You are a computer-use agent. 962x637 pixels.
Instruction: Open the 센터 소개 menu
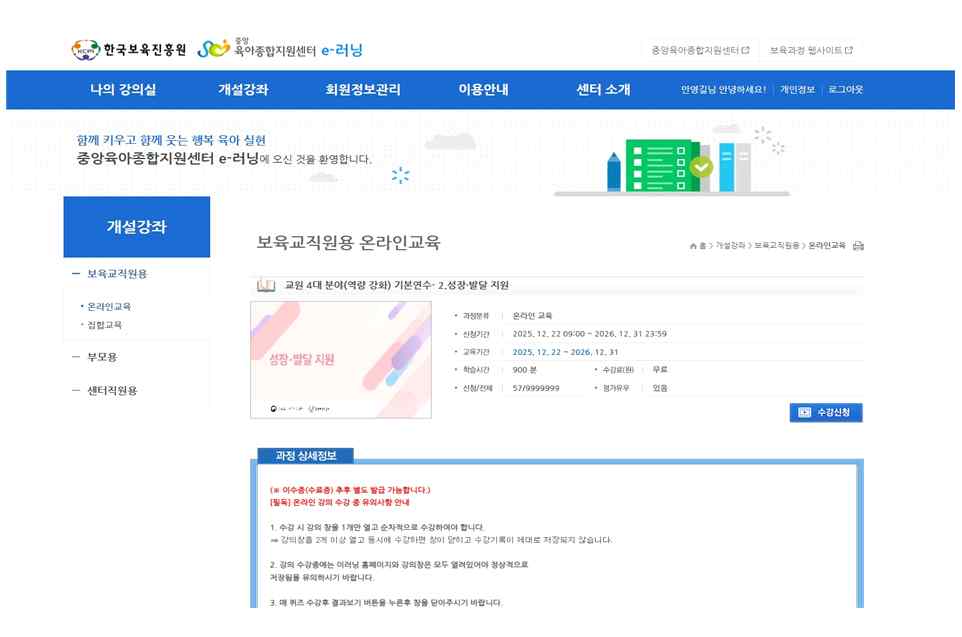pyautogui.click(x=603, y=90)
